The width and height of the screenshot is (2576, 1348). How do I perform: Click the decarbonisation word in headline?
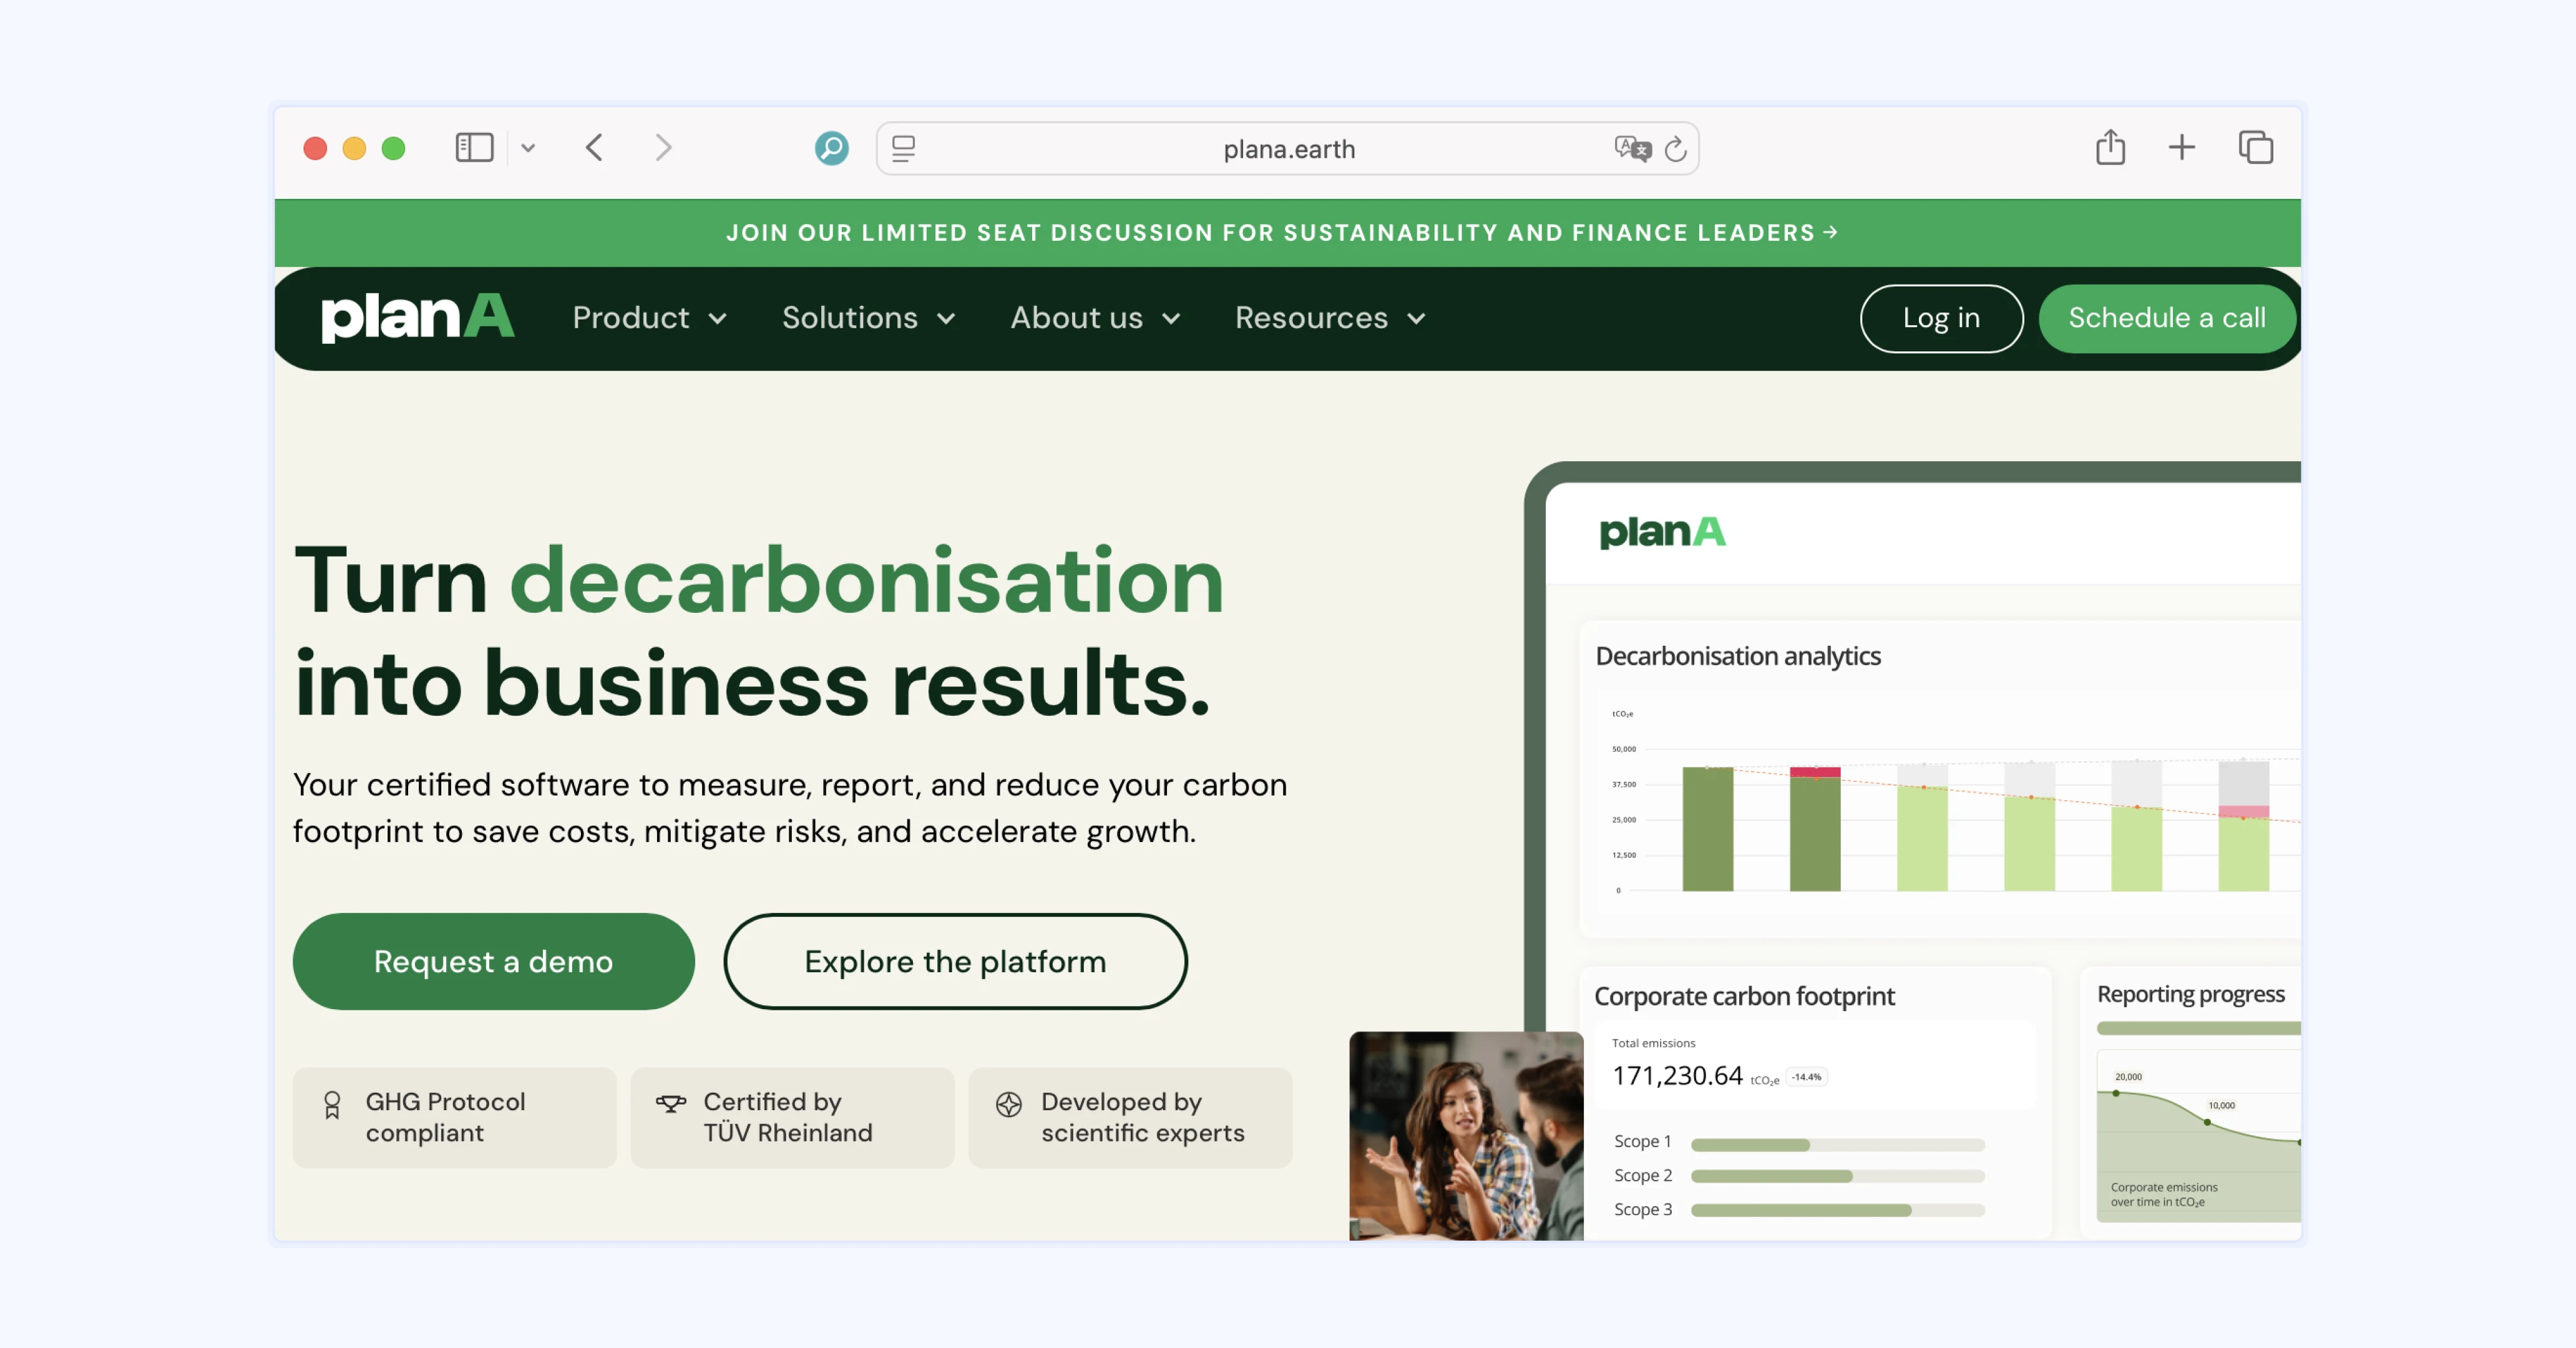[x=866, y=580]
